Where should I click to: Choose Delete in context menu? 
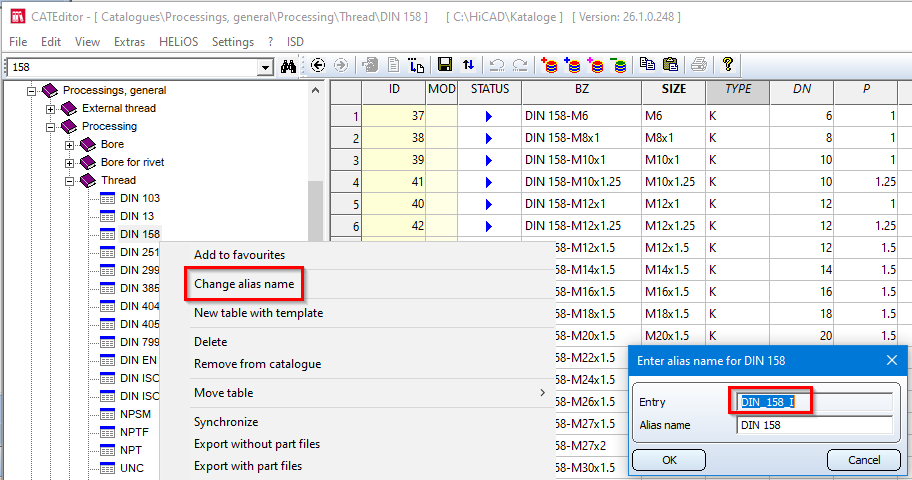tap(211, 342)
